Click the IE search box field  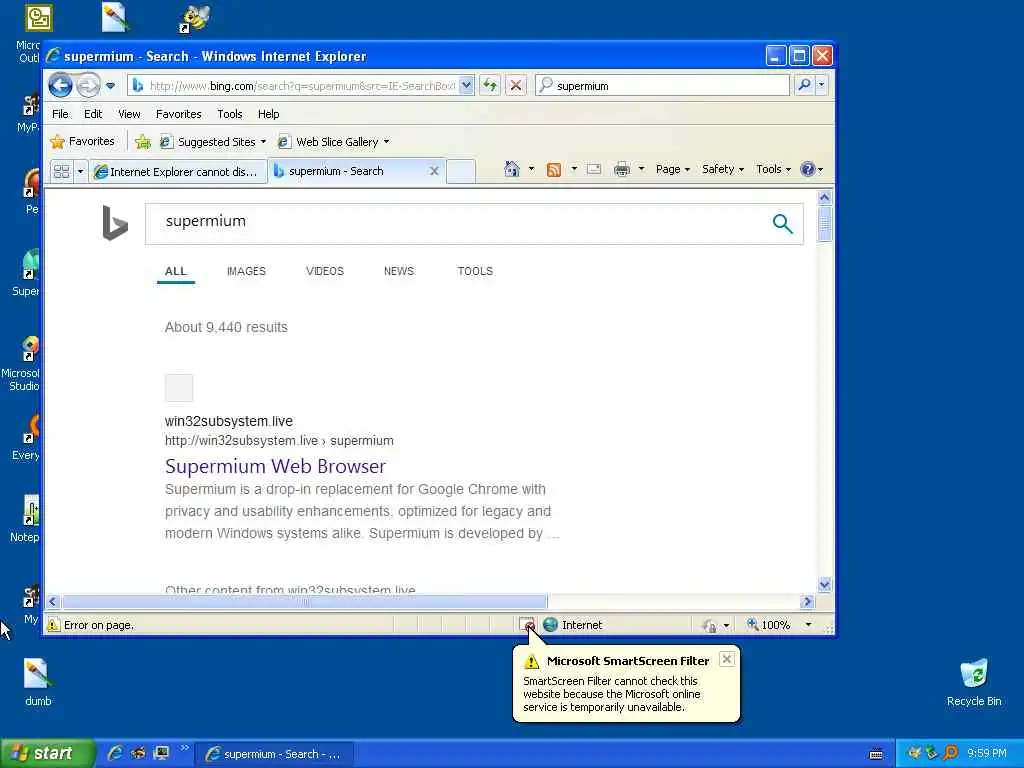pos(662,86)
